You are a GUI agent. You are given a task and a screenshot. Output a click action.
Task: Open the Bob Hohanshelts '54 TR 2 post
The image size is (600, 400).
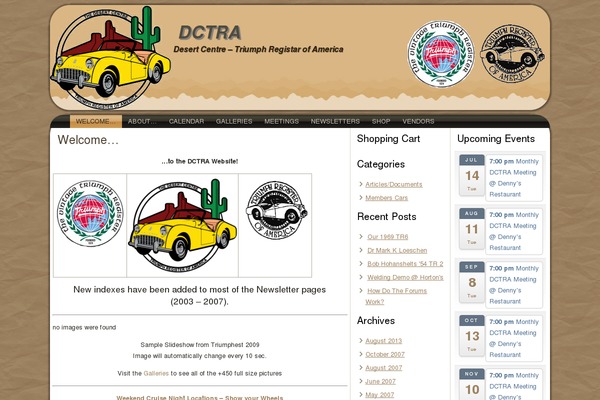tap(405, 264)
